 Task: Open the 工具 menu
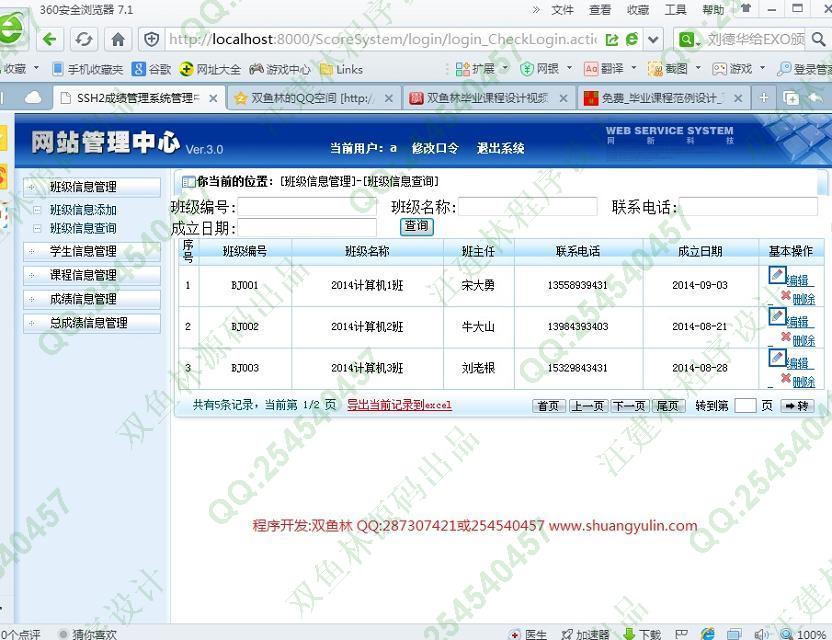pos(675,10)
